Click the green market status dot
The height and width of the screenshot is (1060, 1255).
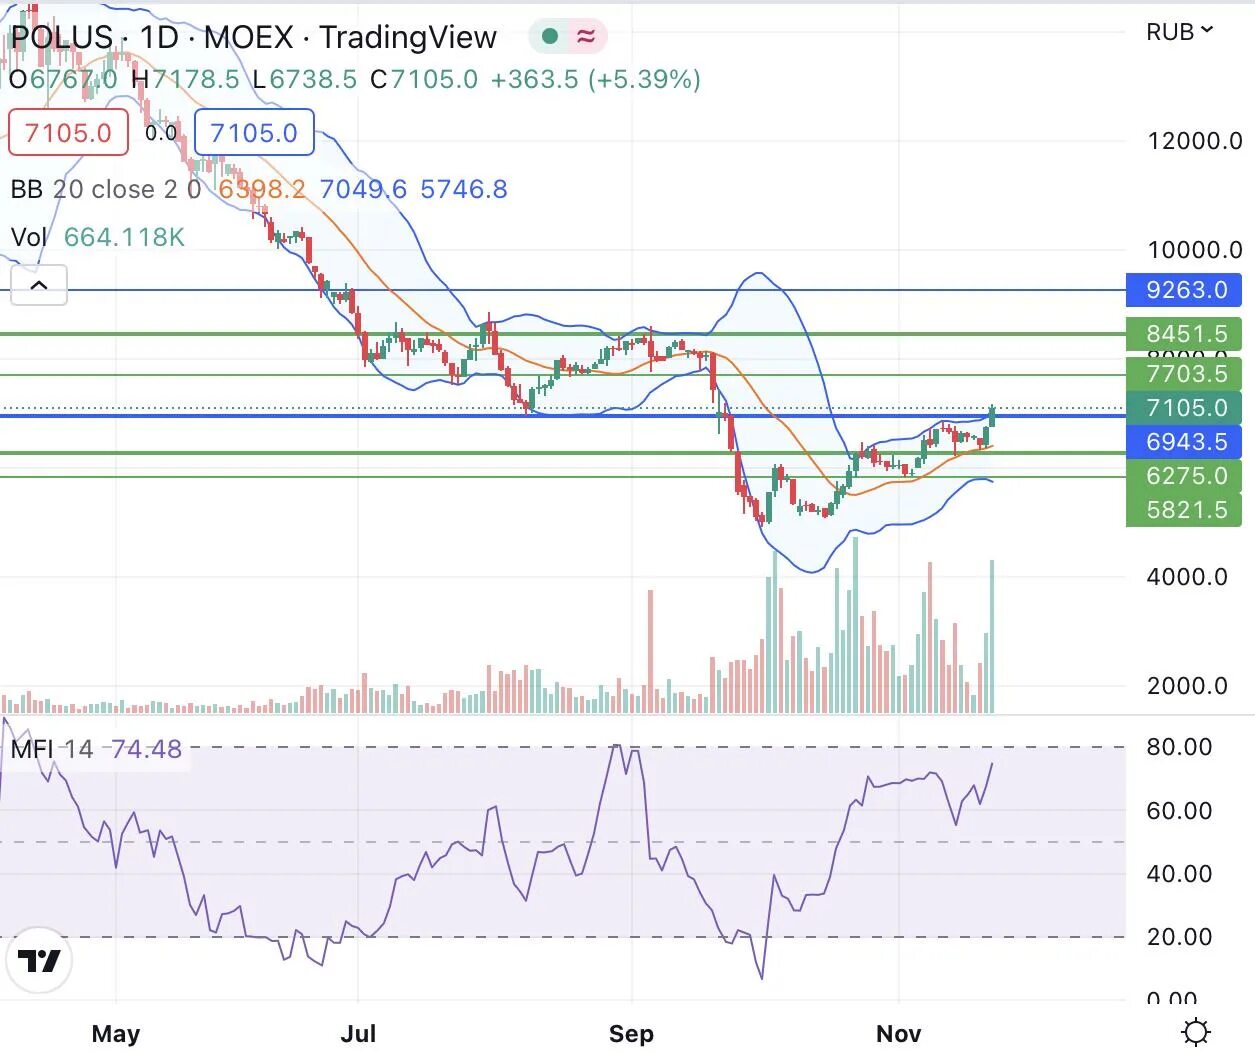tap(549, 37)
